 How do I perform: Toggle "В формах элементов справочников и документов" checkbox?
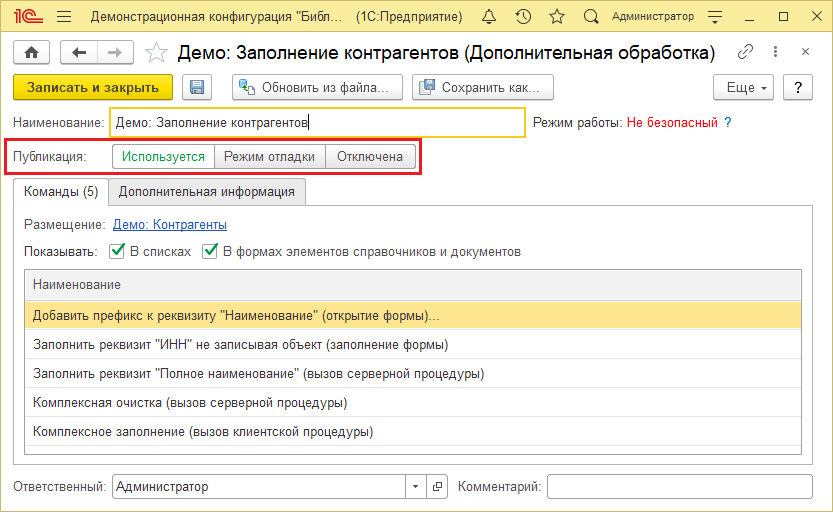[x=211, y=251]
